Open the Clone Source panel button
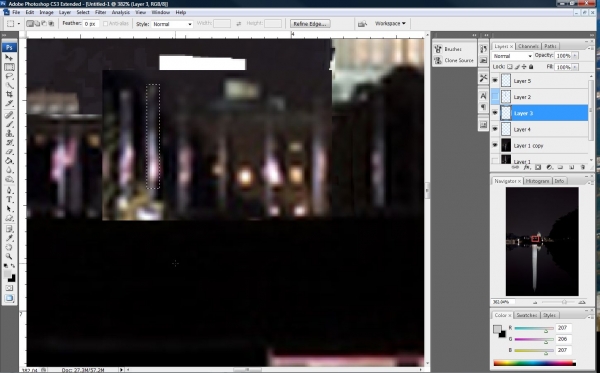 (x=454, y=60)
